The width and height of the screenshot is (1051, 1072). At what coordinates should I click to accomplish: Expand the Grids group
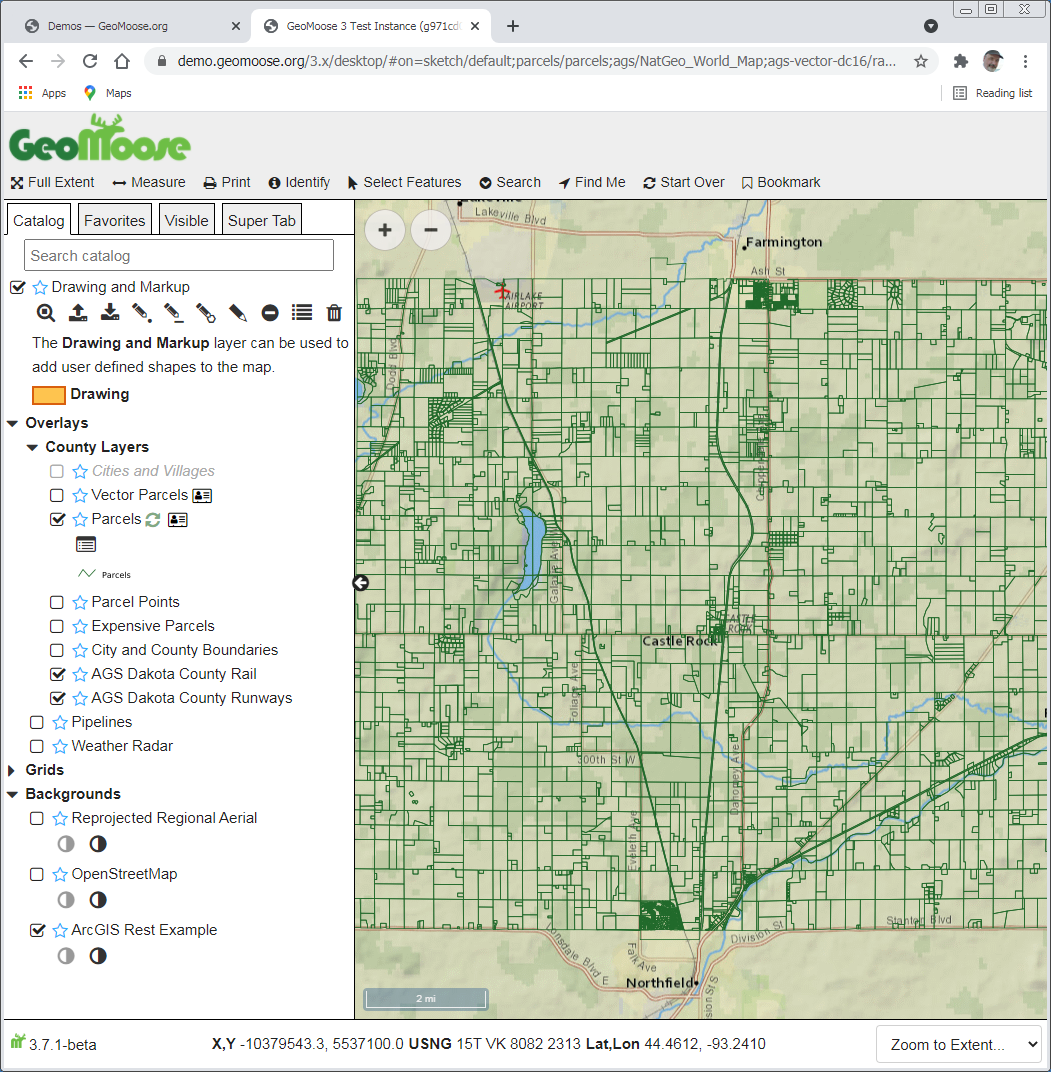click(12, 770)
